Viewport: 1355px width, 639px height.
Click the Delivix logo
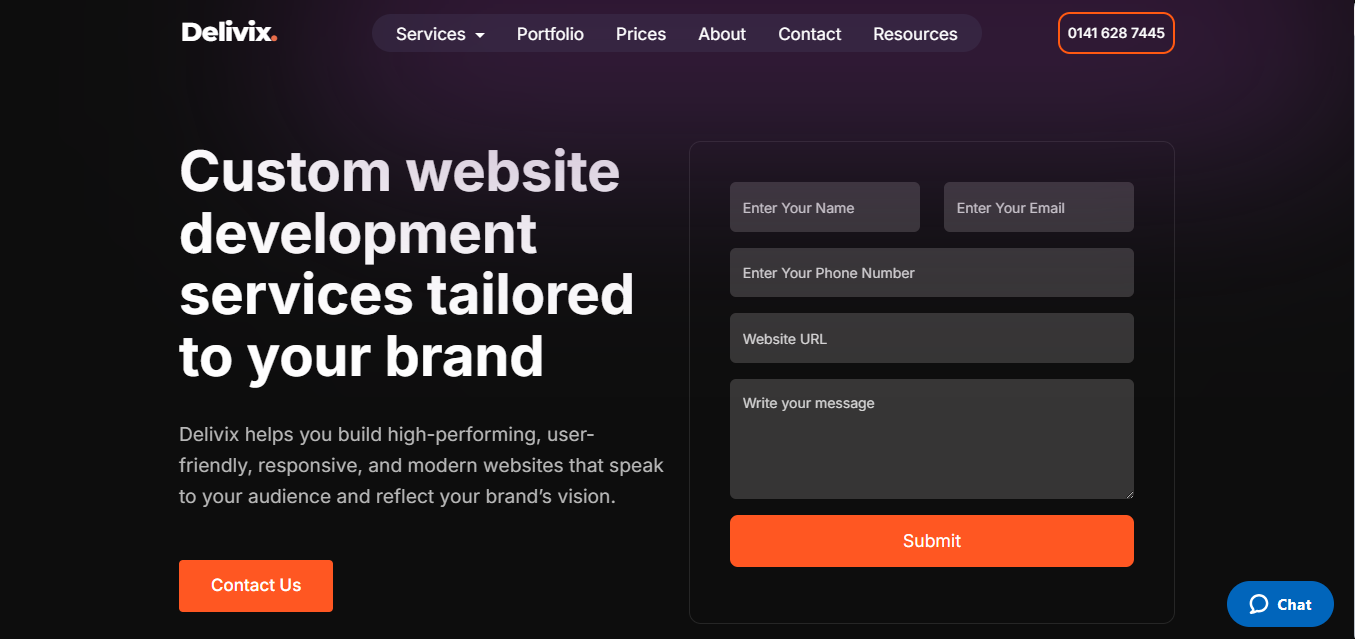pyautogui.click(x=229, y=33)
